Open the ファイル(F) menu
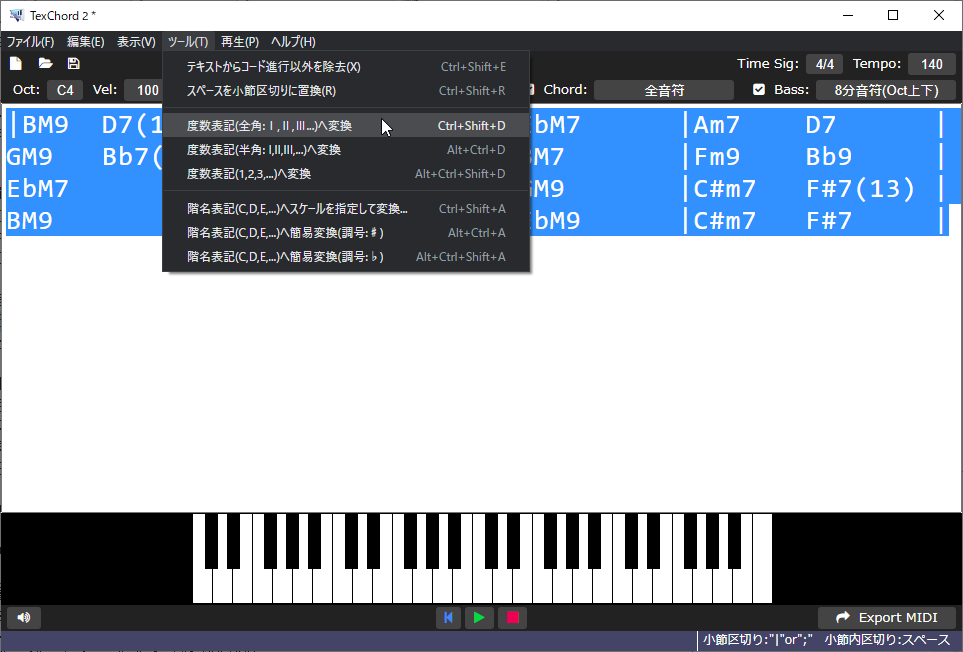963x652 pixels. coord(30,42)
